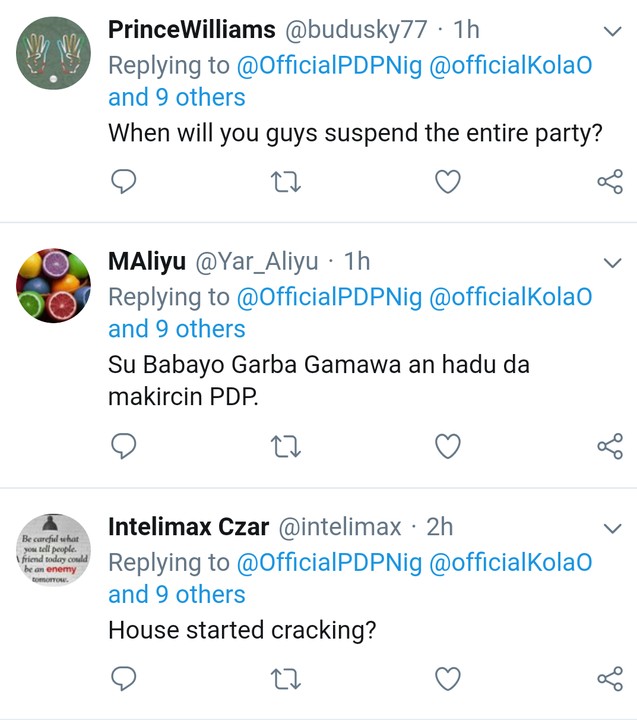
Task: Open @officialKolaO mention in MAliyu's reply
Action: pos(511,297)
